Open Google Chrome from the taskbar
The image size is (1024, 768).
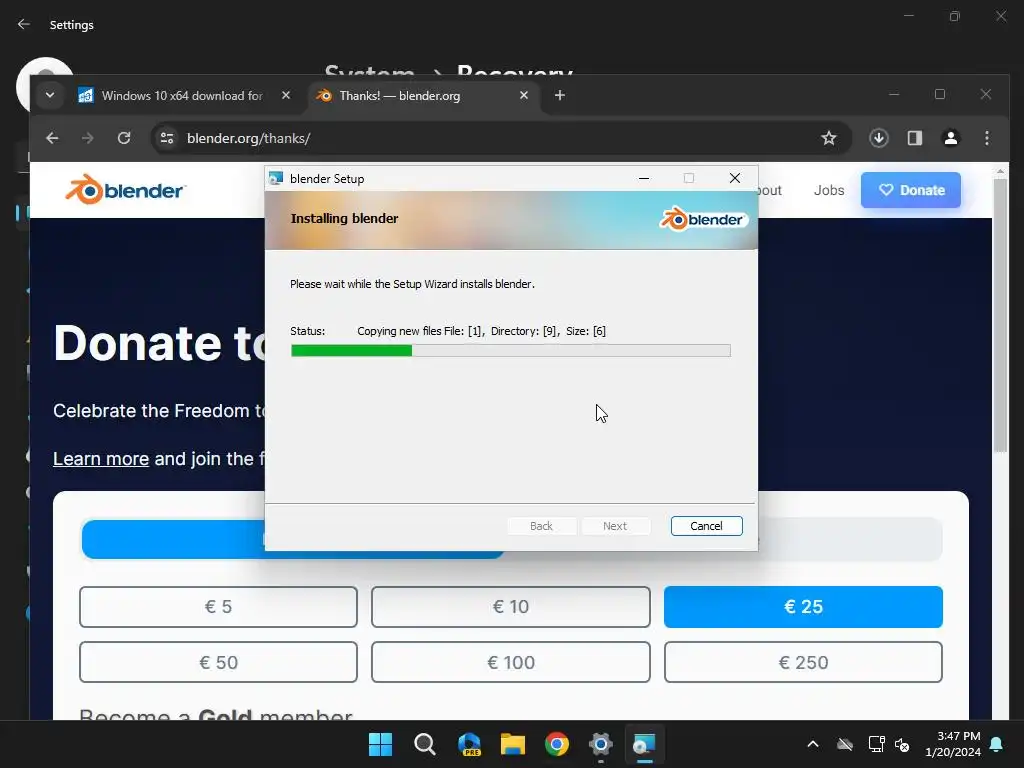click(x=557, y=744)
